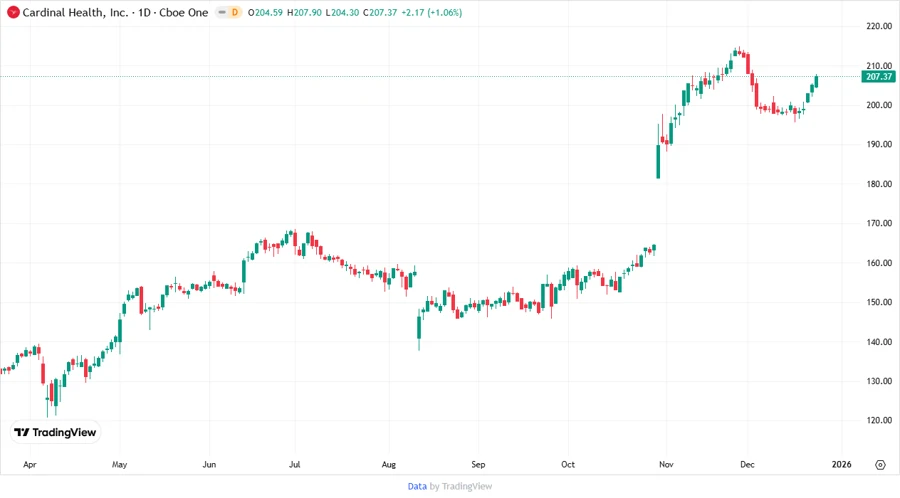Click the 180.00 price axis label
Screen dimensions: 900x498
[x=879, y=184]
